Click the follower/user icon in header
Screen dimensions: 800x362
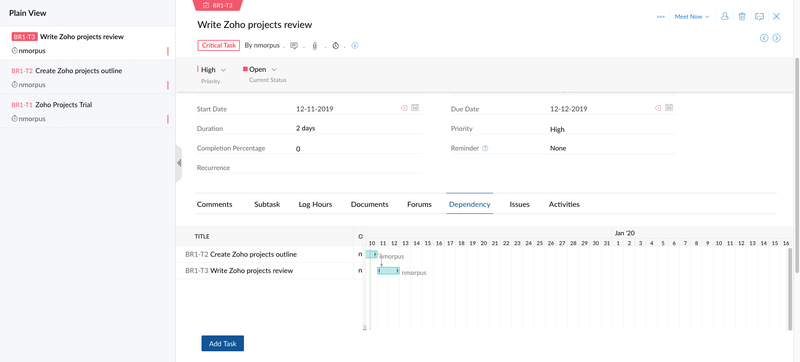[x=724, y=16]
